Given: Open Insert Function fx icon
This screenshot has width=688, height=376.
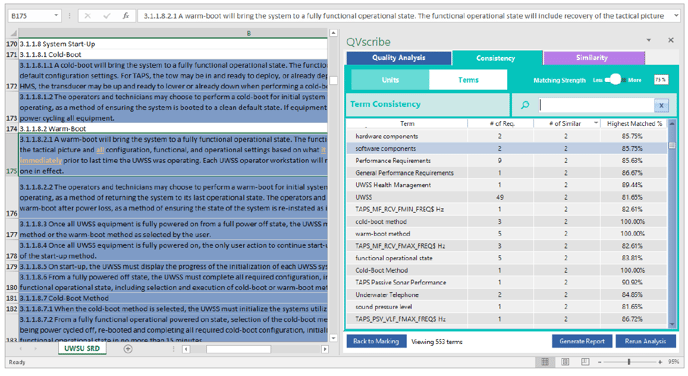Looking at the screenshot, I should pos(126,16).
